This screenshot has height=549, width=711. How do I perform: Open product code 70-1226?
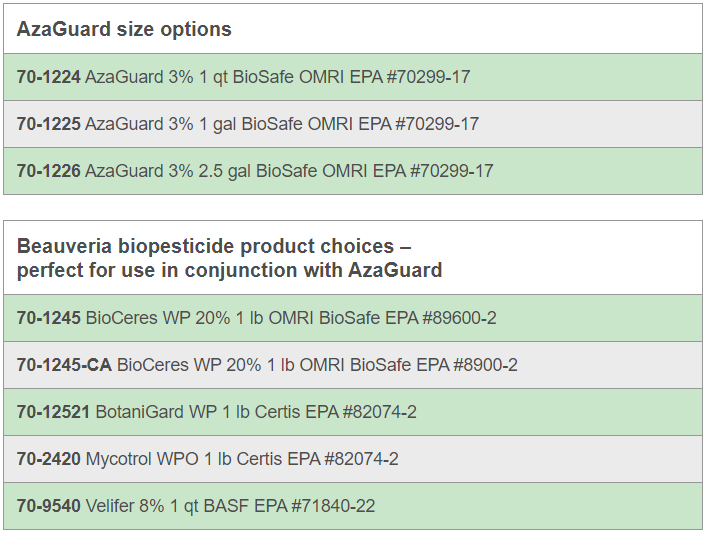coord(49,171)
